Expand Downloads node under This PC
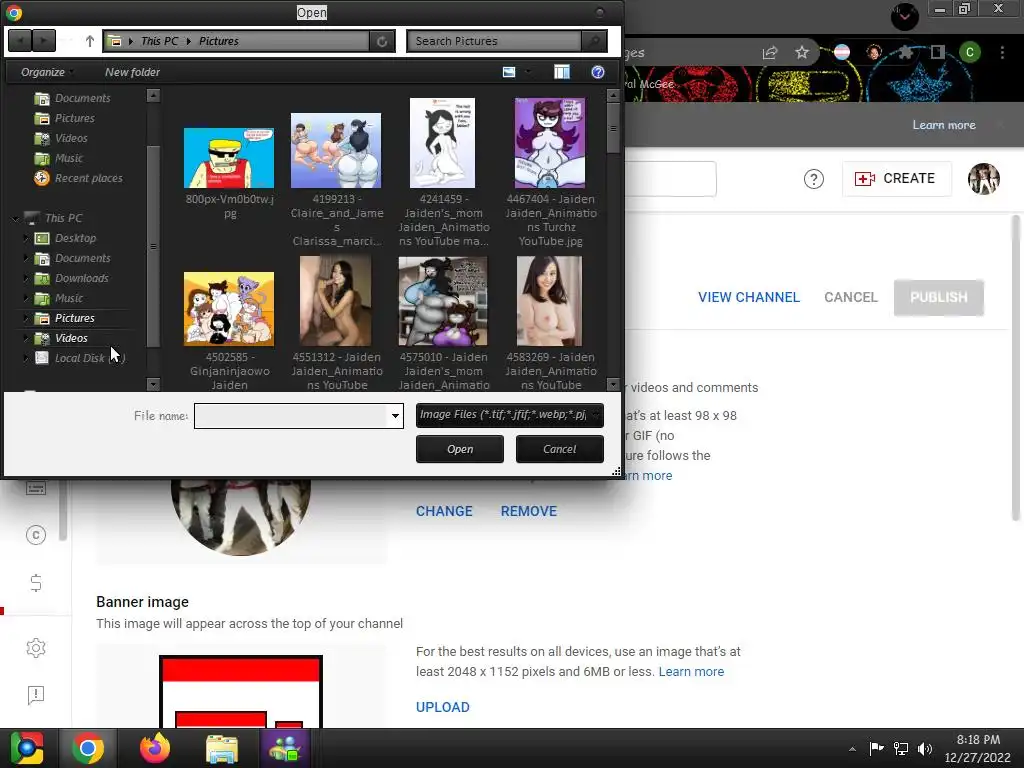This screenshot has height=768, width=1024. tap(25, 278)
